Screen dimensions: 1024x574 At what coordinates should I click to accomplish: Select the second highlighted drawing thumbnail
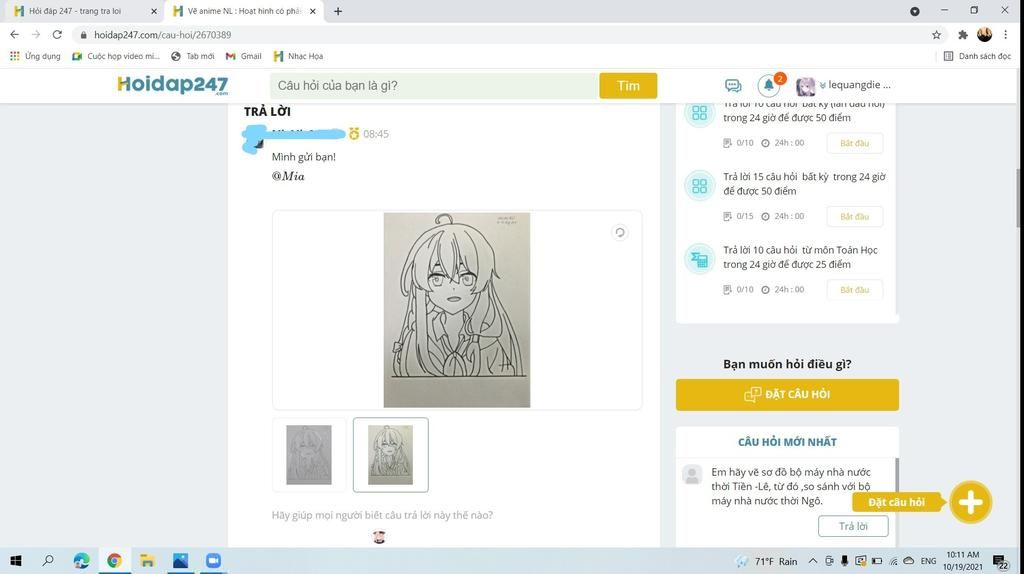point(391,454)
